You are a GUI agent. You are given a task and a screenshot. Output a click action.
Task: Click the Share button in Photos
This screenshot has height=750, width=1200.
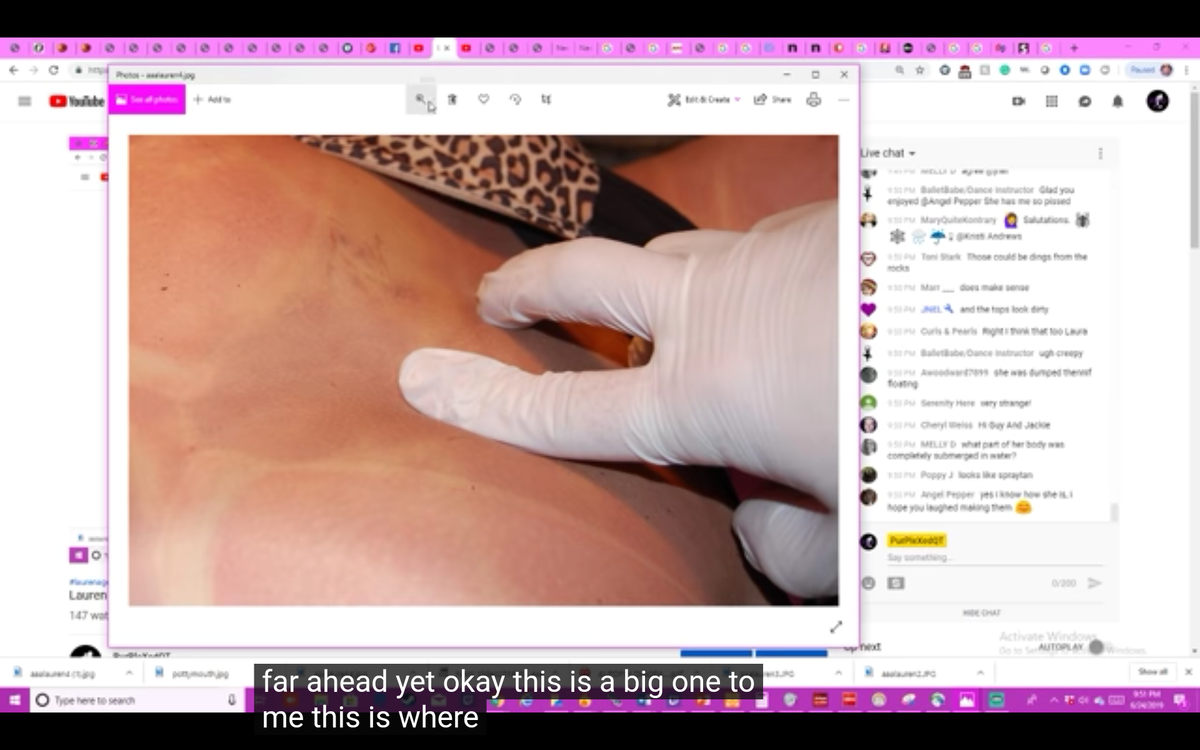click(x=772, y=99)
